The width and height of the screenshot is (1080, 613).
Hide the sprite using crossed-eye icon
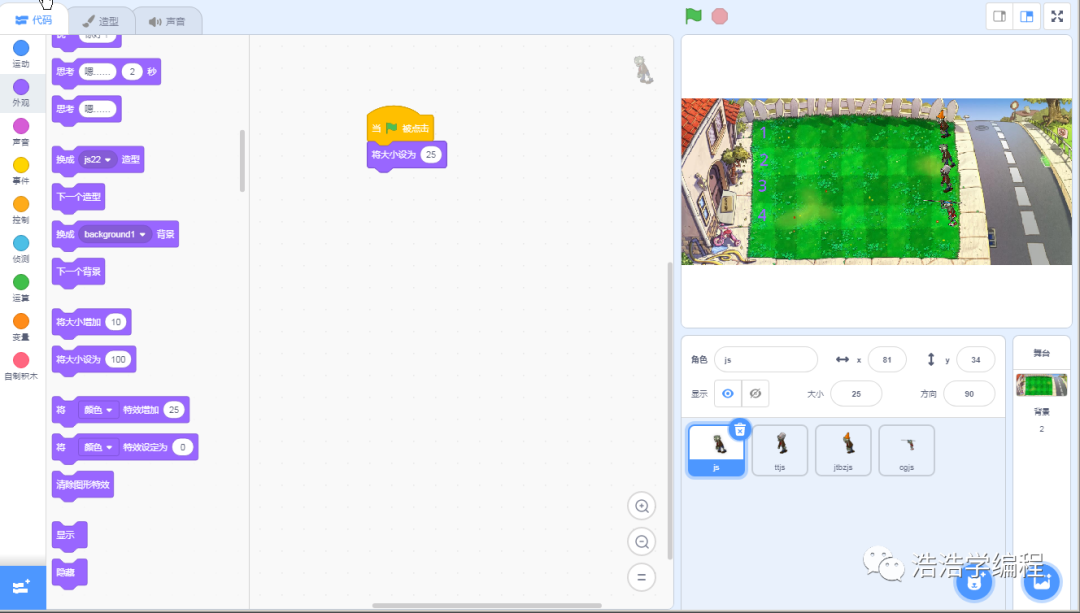[755, 393]
